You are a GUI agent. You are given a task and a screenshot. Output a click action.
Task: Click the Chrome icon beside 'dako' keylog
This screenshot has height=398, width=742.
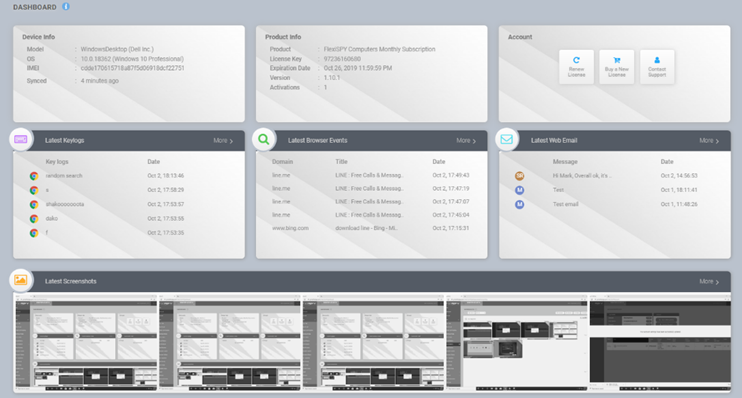(x=34, y=219)
